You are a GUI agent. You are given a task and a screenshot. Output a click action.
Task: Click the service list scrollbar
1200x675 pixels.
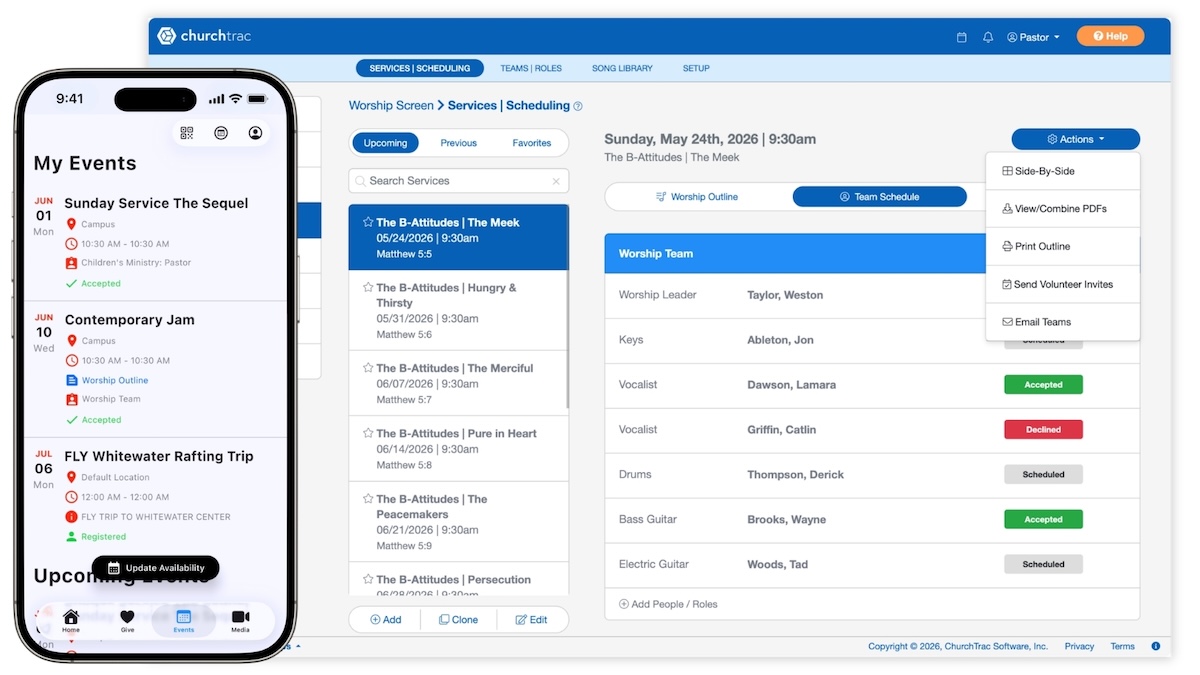point(567,306)
